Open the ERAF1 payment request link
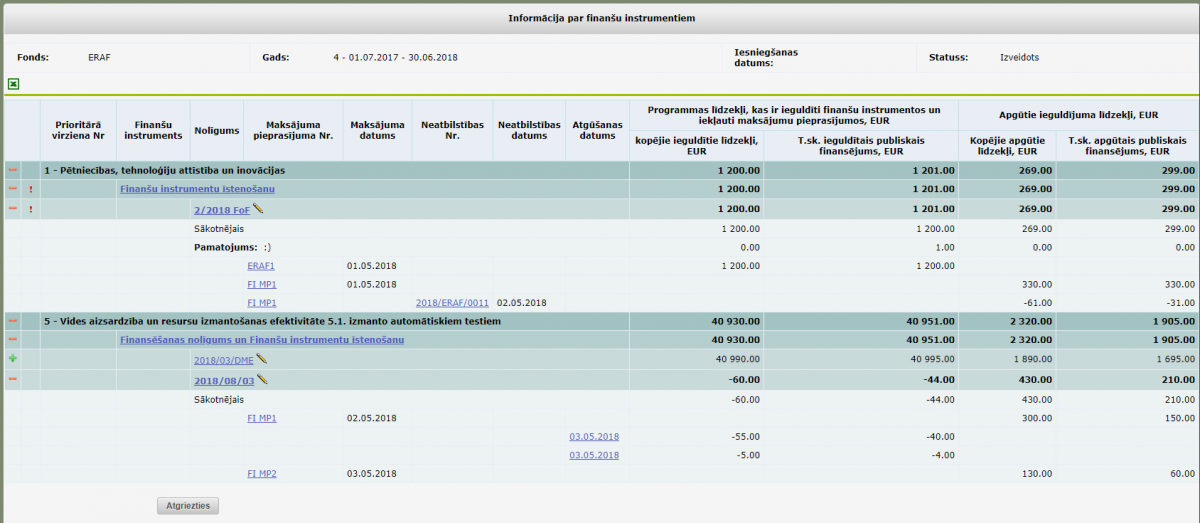1200x523 pixels. [x=261, y=266]
